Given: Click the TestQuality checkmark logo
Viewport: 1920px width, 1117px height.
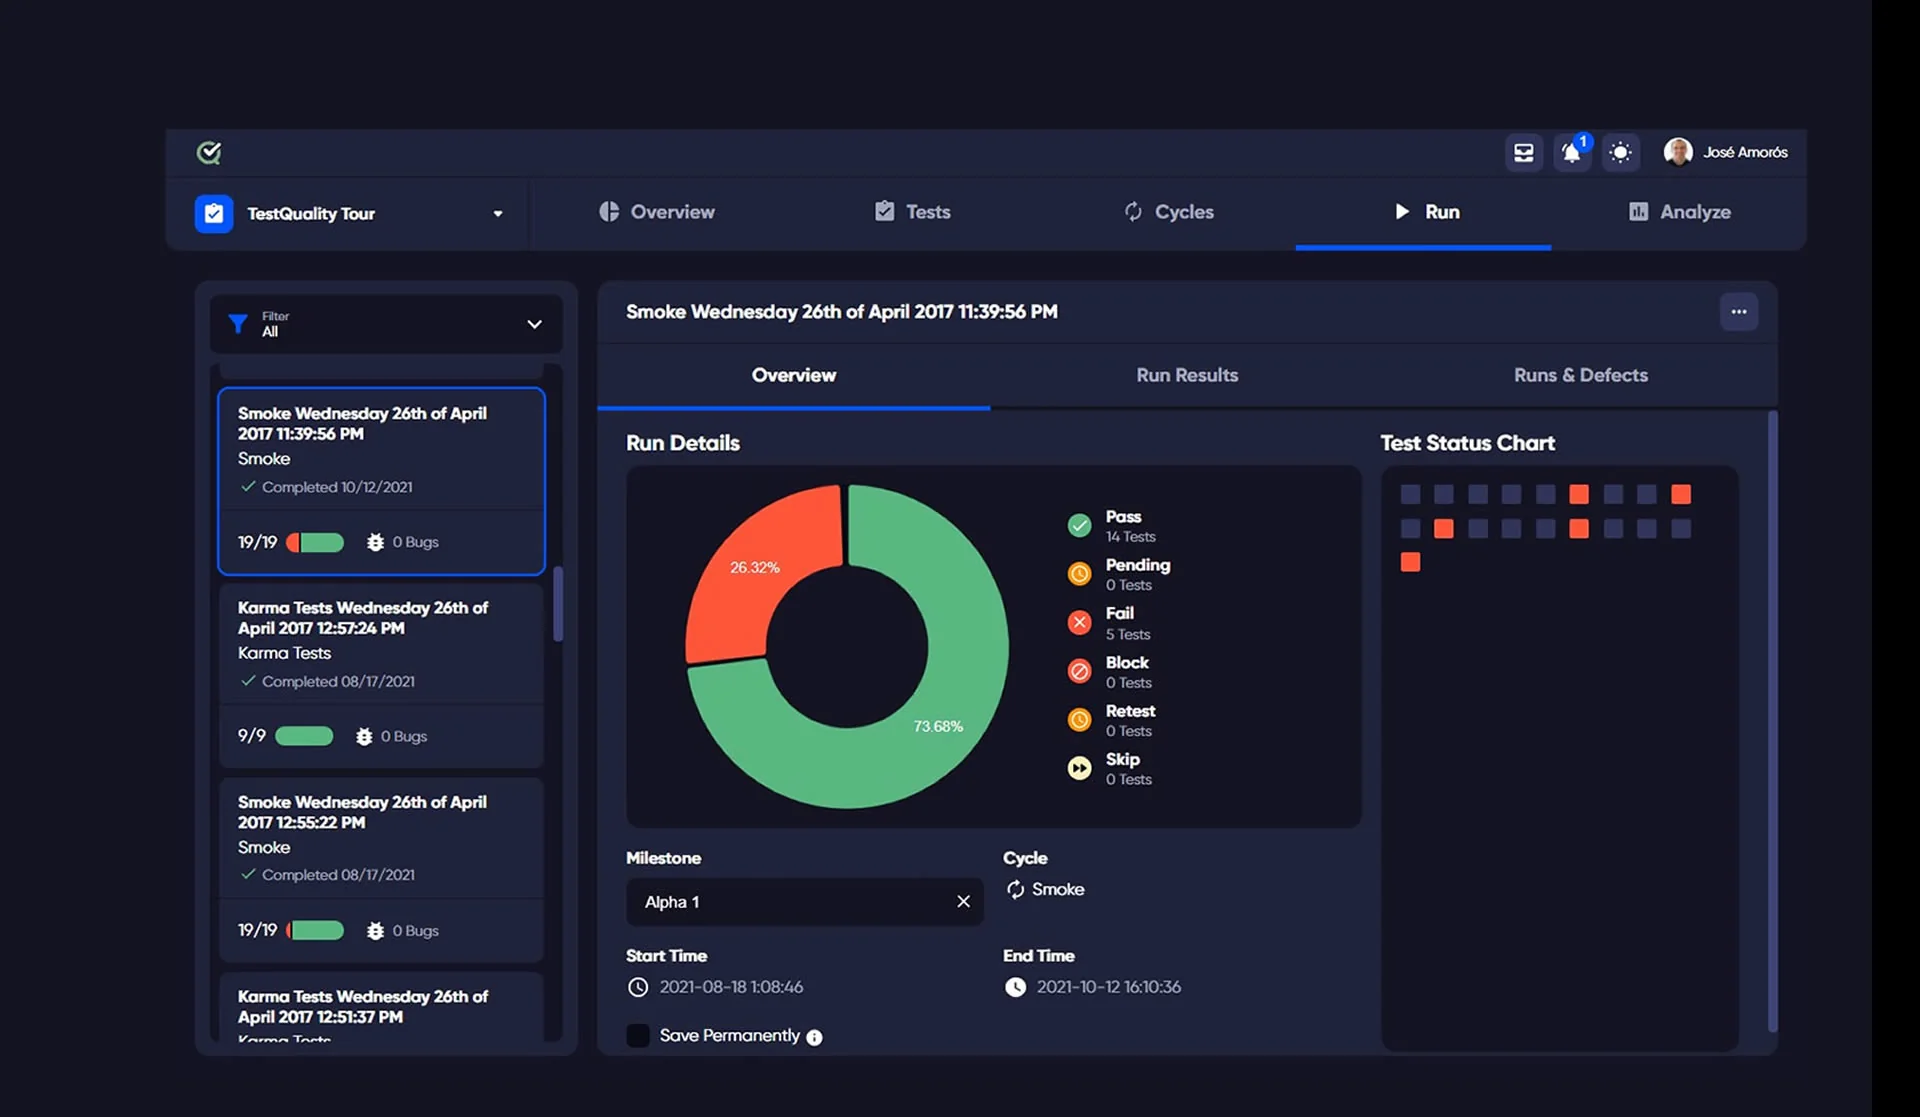Looking at the screenshot, I should (209, 152).
